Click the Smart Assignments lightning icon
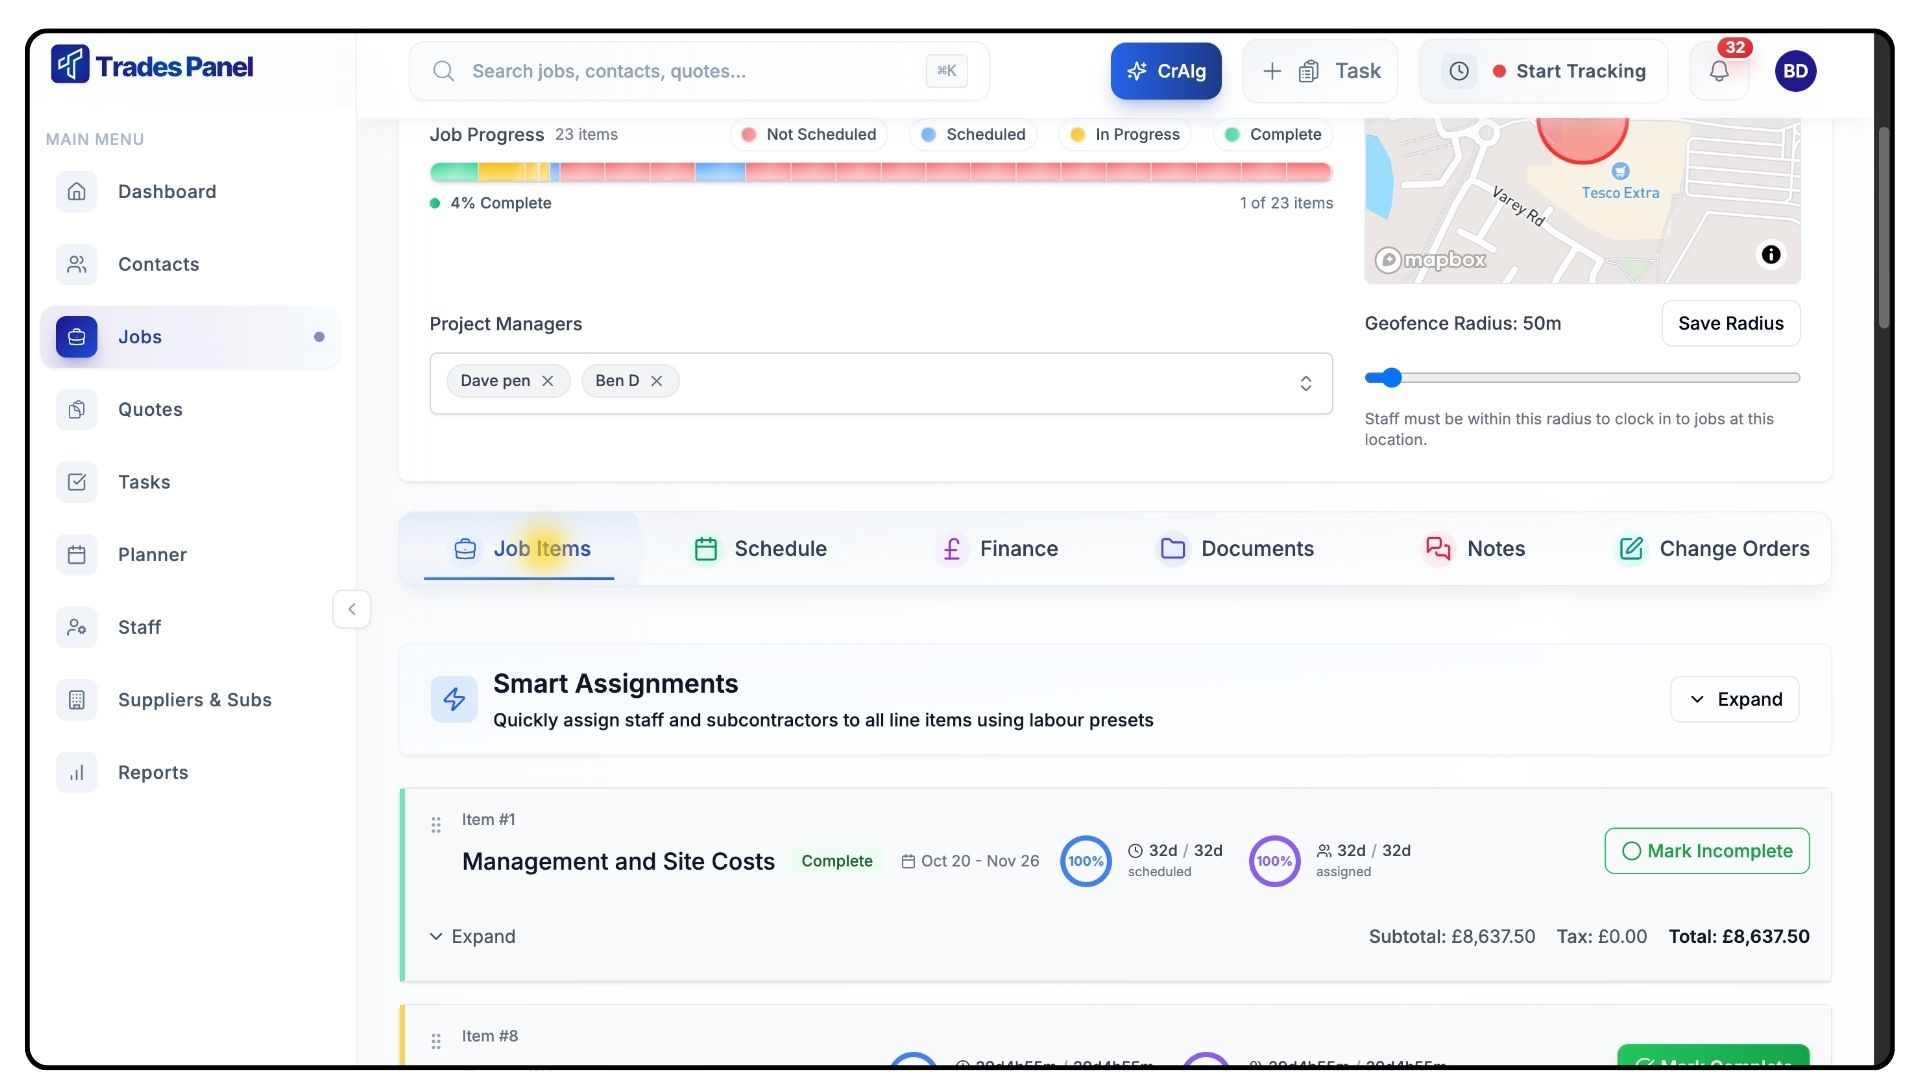 pos(454,699)
